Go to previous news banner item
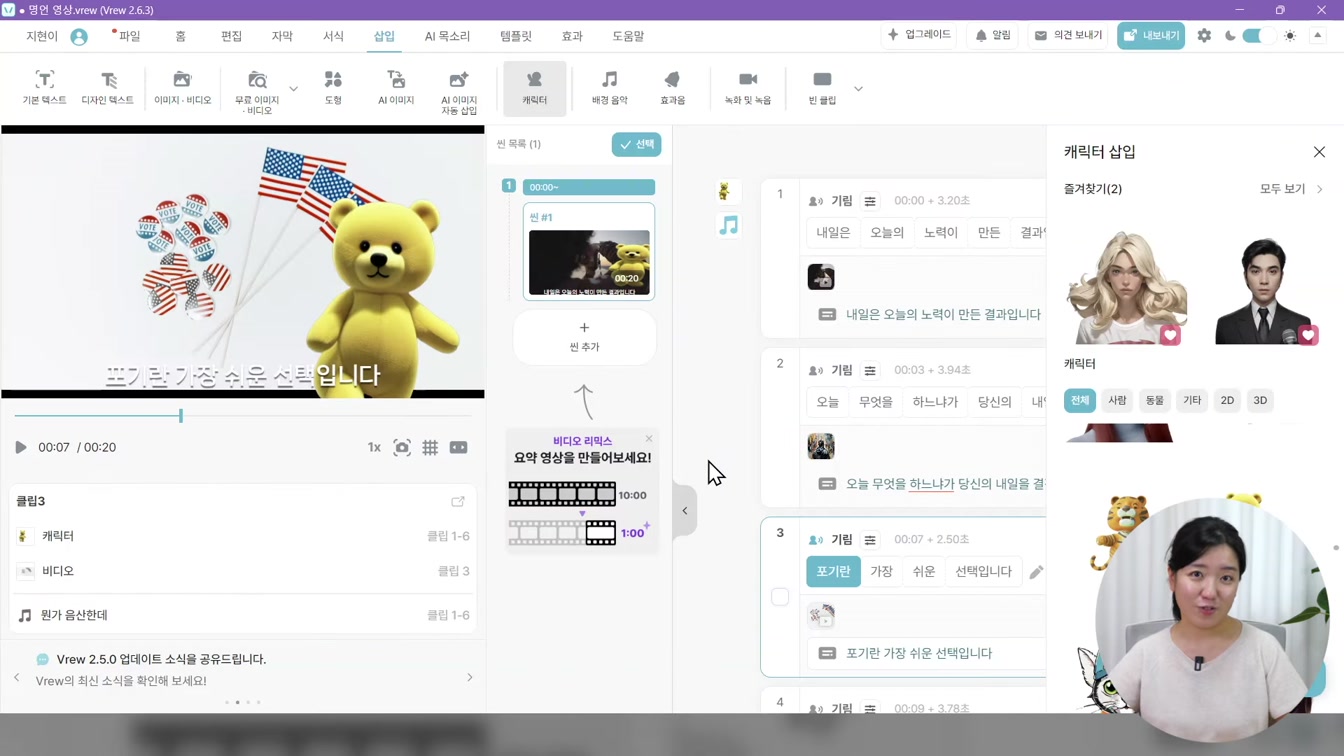Image resolution: width=1344 pixels, height=756 pixels. (17, 678)
